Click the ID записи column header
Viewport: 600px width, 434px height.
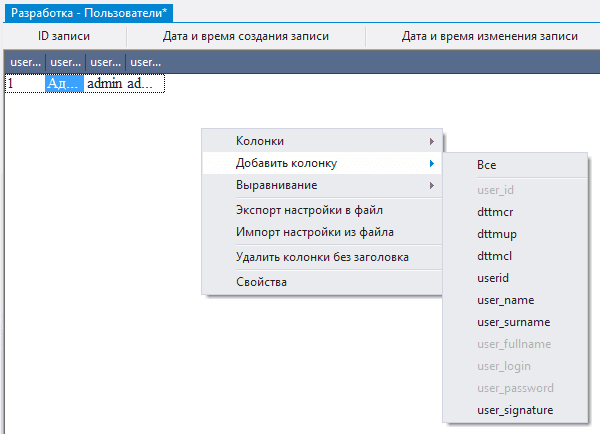(x=64, y=36)
